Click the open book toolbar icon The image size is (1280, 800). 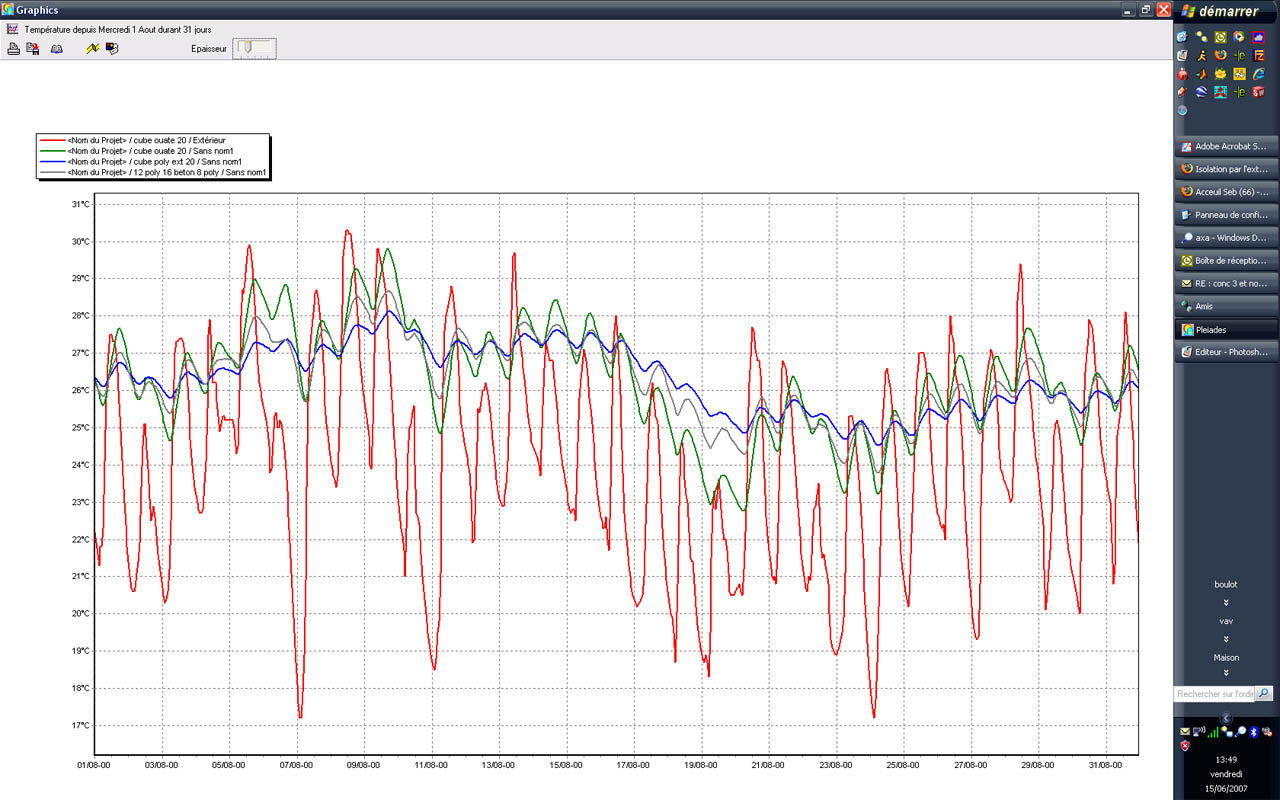pos(57,48)
